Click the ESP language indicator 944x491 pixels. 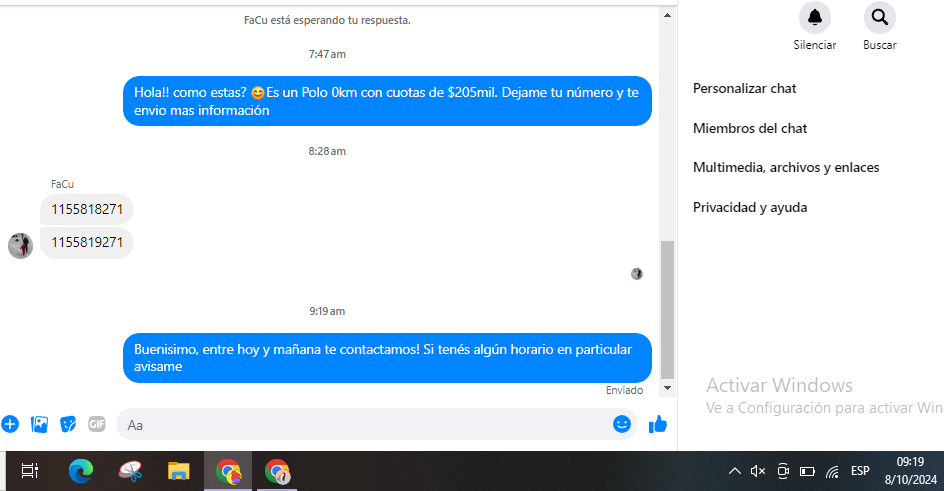pos(860,471)
